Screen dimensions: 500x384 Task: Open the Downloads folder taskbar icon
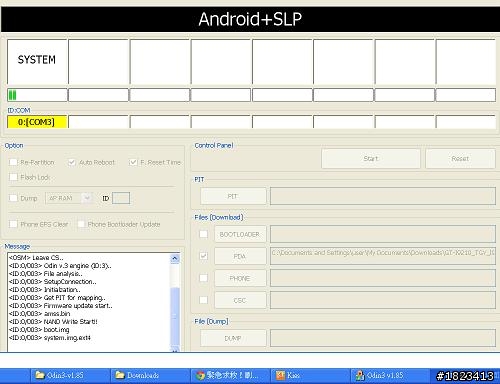[x=150, y=376]
